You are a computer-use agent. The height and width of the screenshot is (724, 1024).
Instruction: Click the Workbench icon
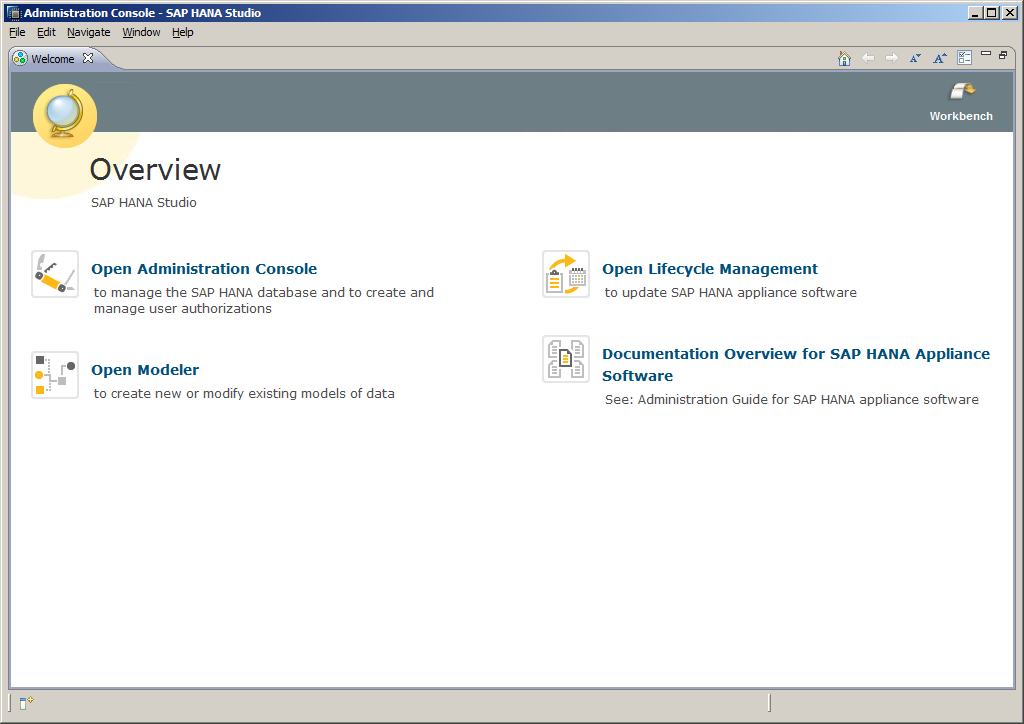(960, 93)
